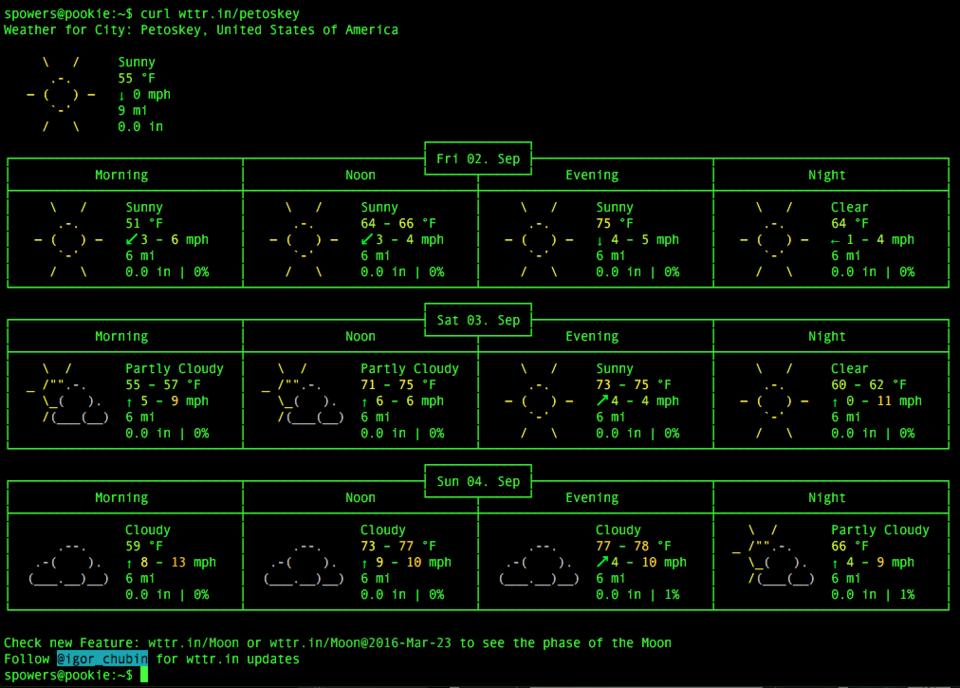Click Saturday Evening's sunny weather icon
Viewport: 960px width, 688px height.
(539, 401)
